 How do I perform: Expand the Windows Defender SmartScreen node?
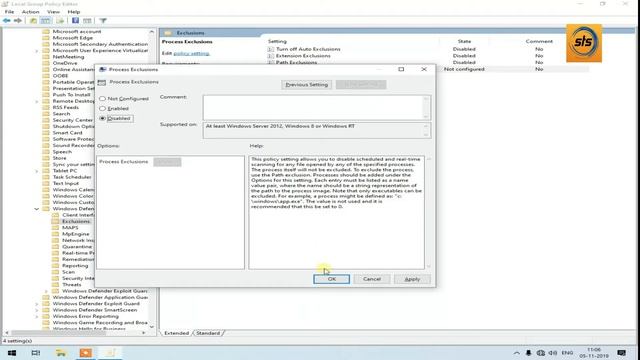pyautogui.click(x=36, y=310)
